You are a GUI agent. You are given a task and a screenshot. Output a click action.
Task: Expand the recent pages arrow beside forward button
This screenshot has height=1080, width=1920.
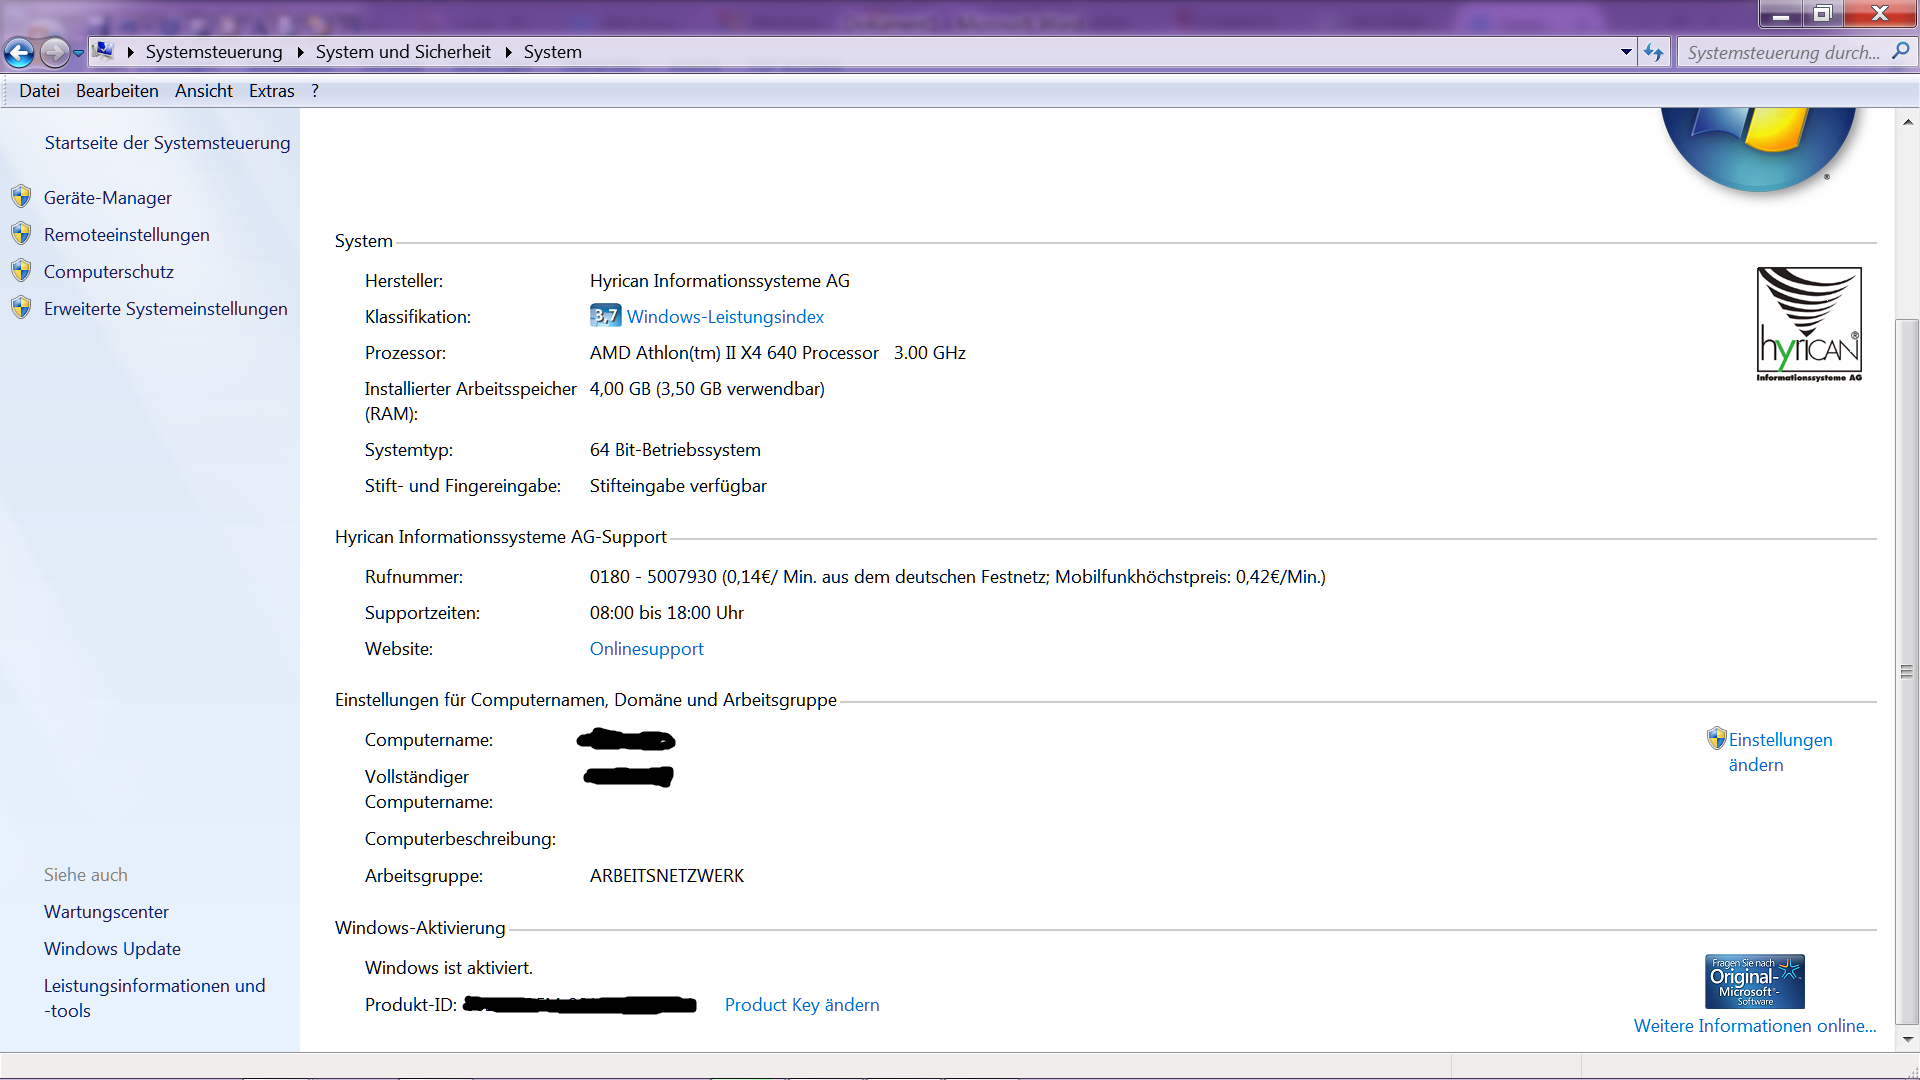coord(78,53)
